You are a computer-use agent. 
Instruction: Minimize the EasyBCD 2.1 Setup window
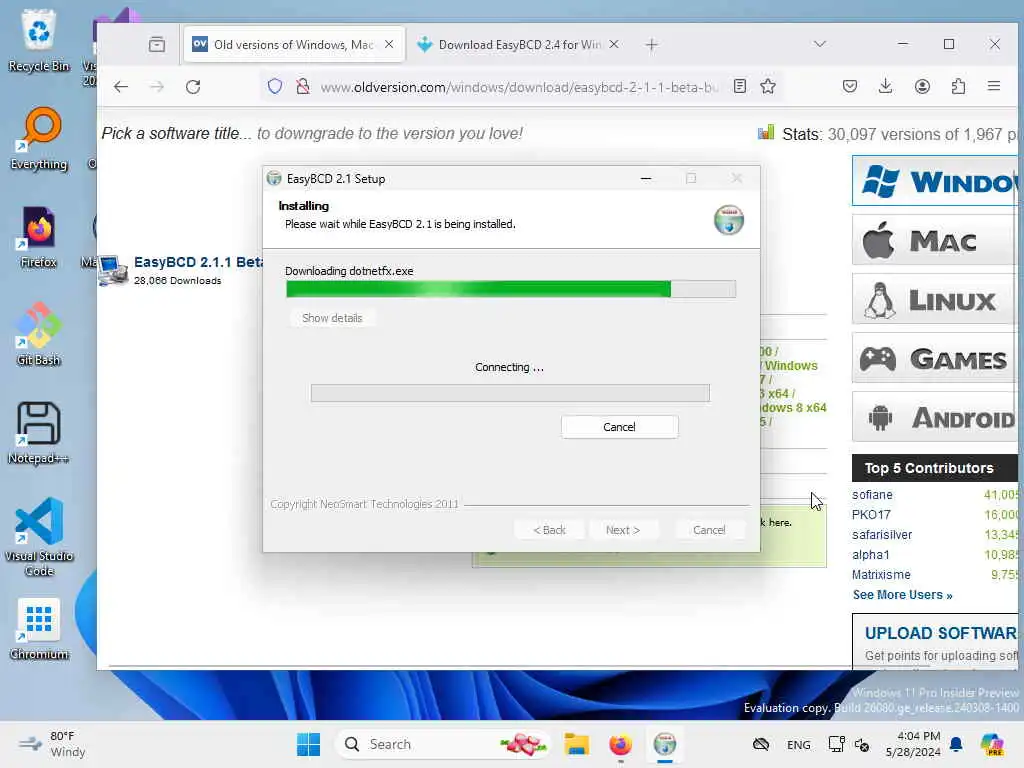646,178
